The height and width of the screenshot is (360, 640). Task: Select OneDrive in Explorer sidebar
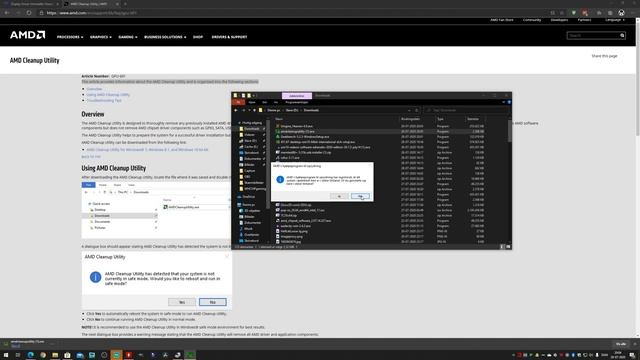(x=249, y=197)
